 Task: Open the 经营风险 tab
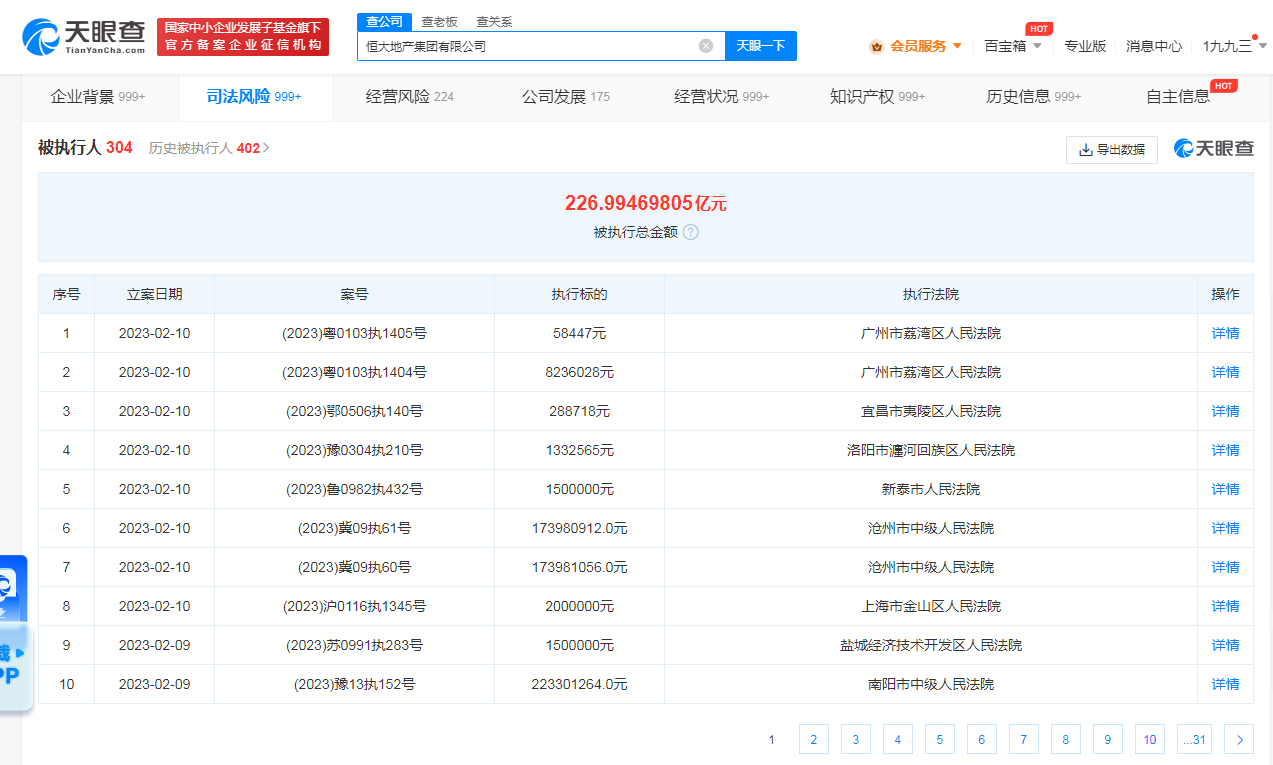(410, 97)
